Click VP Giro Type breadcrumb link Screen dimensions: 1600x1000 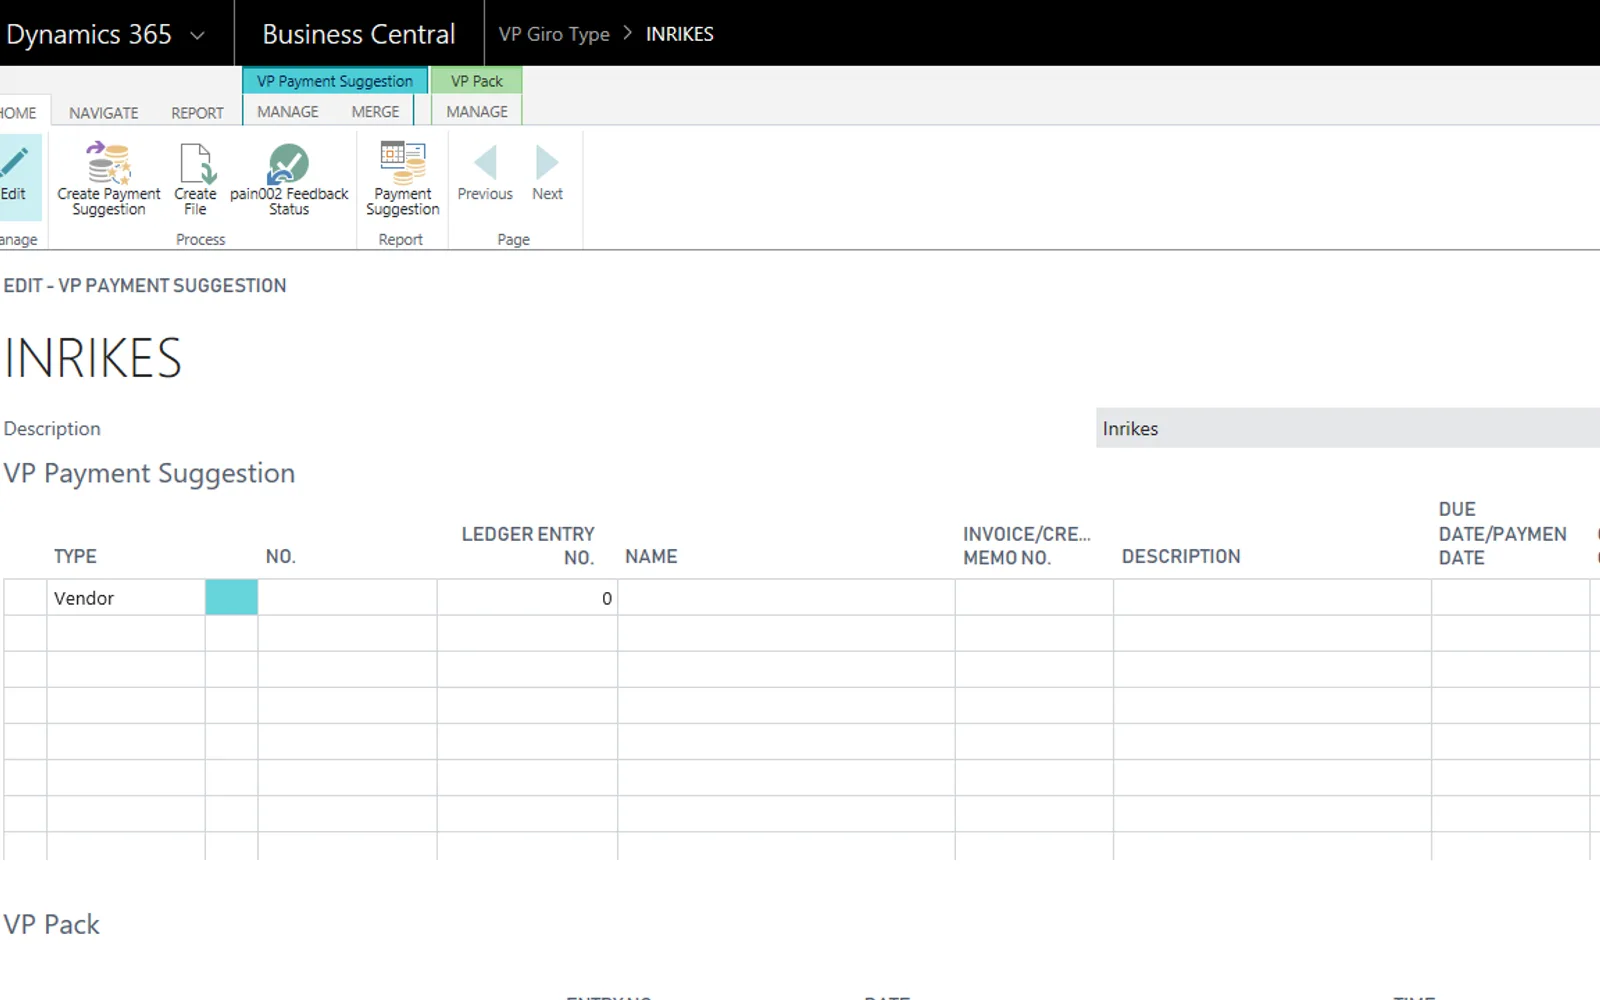(554, 34)
